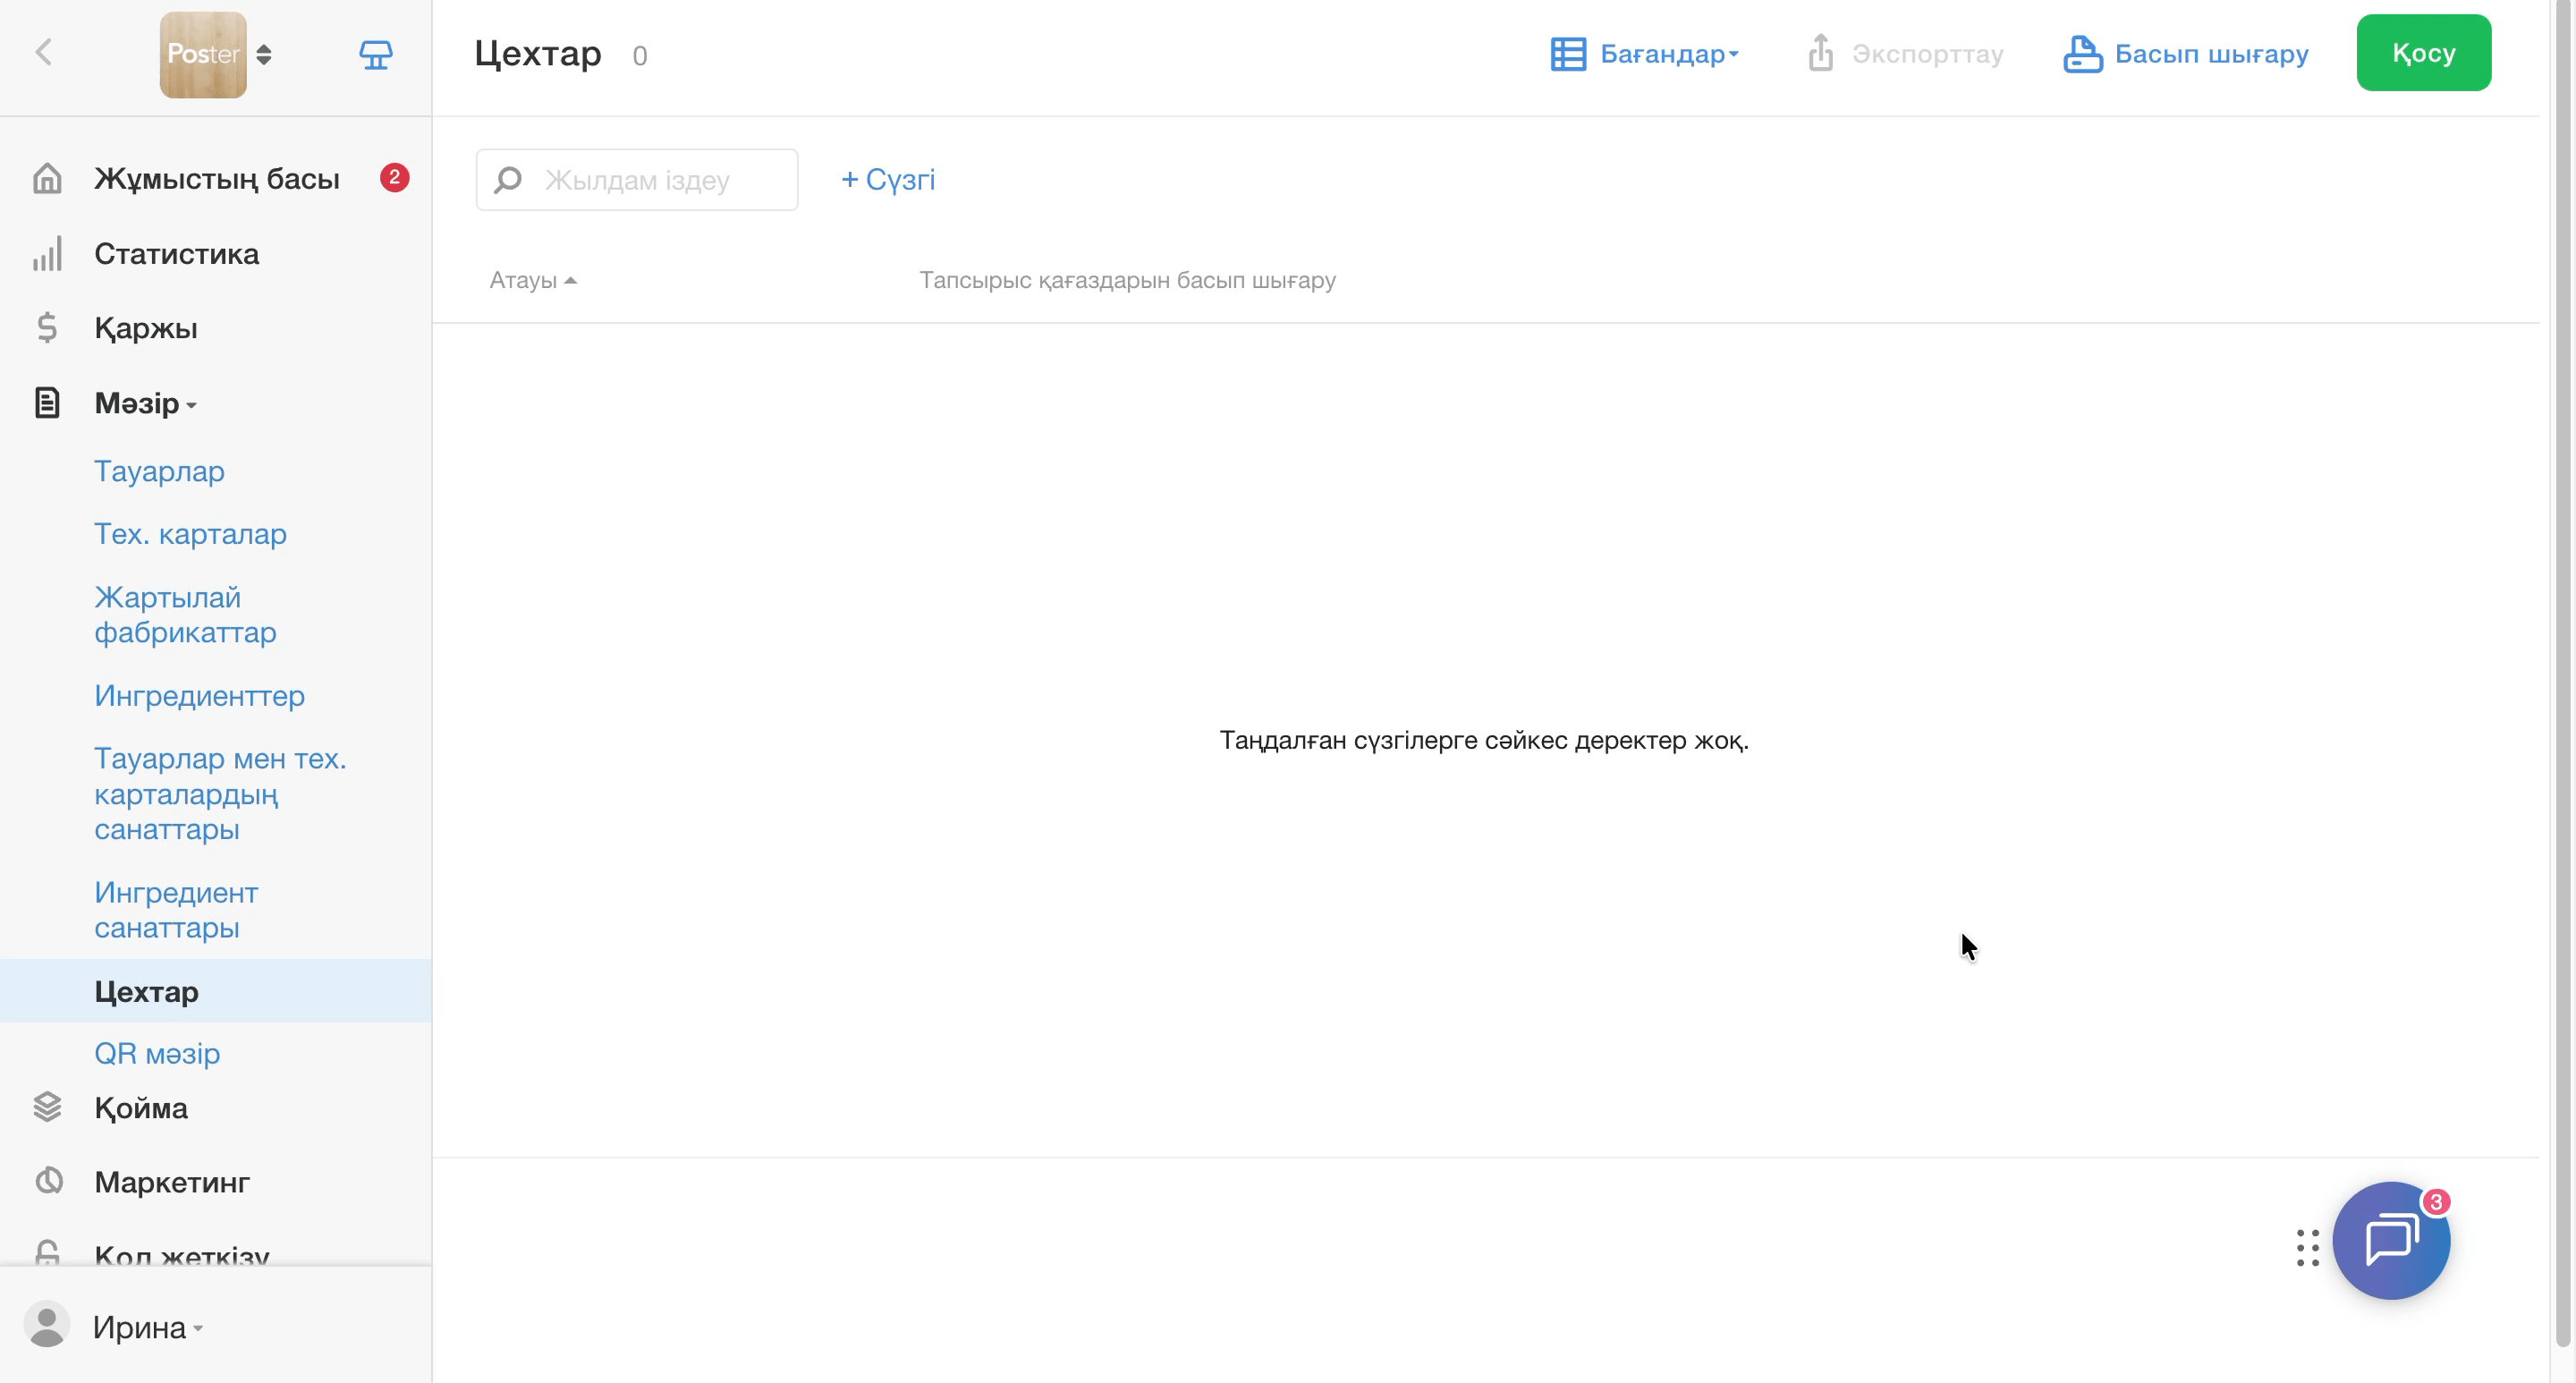Viewport: 2576px width, 1383px height.
Task: Click the Маркетинг pie chart icon
Action: (x=48, y=1181)
